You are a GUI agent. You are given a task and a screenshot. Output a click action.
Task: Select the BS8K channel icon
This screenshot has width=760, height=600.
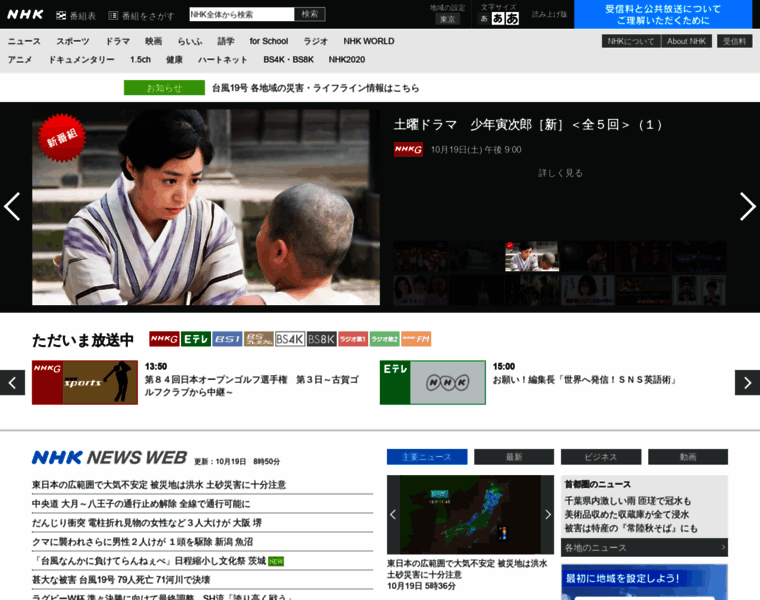tap(322, 339)
